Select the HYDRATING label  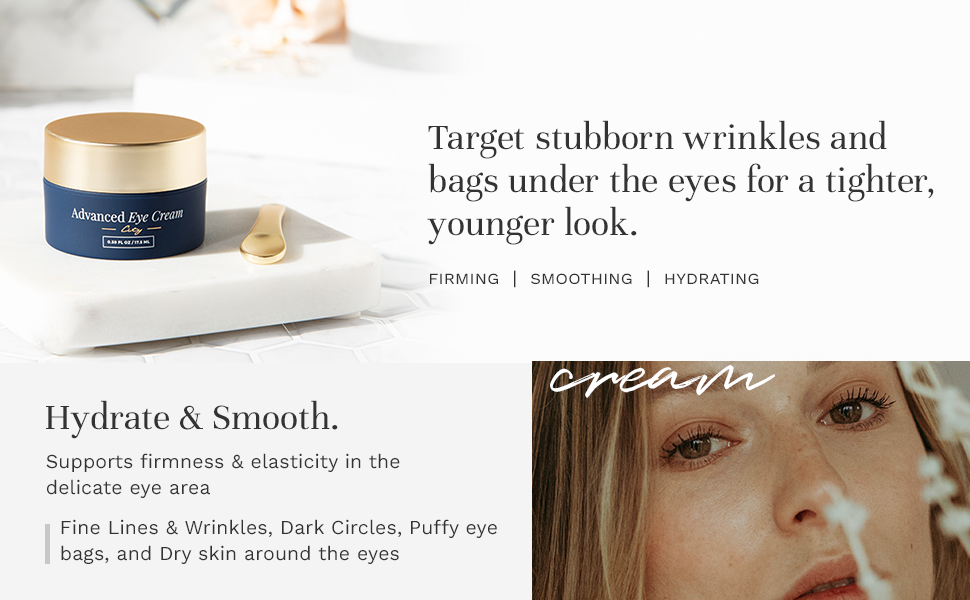[712, 279]
